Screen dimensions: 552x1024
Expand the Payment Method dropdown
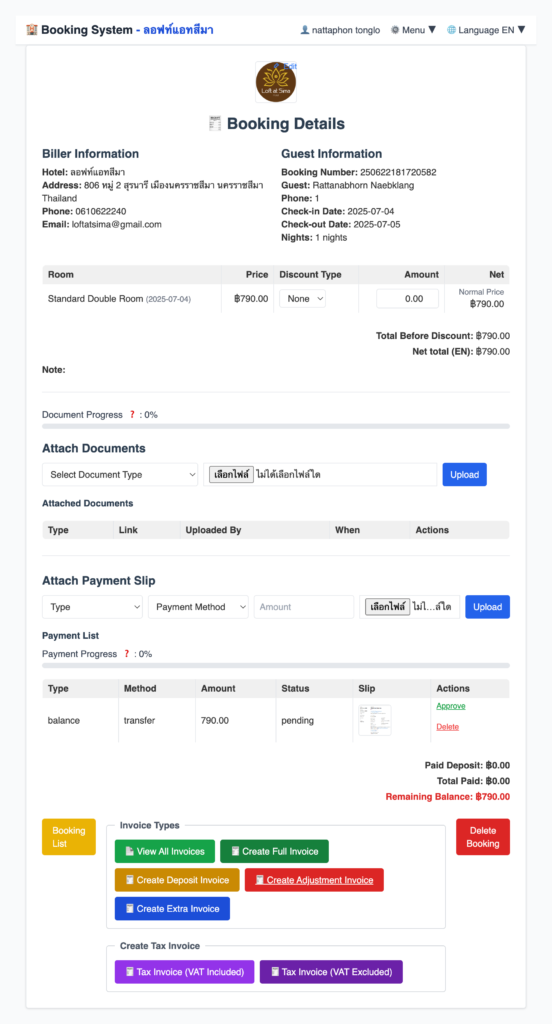[199, 607]
